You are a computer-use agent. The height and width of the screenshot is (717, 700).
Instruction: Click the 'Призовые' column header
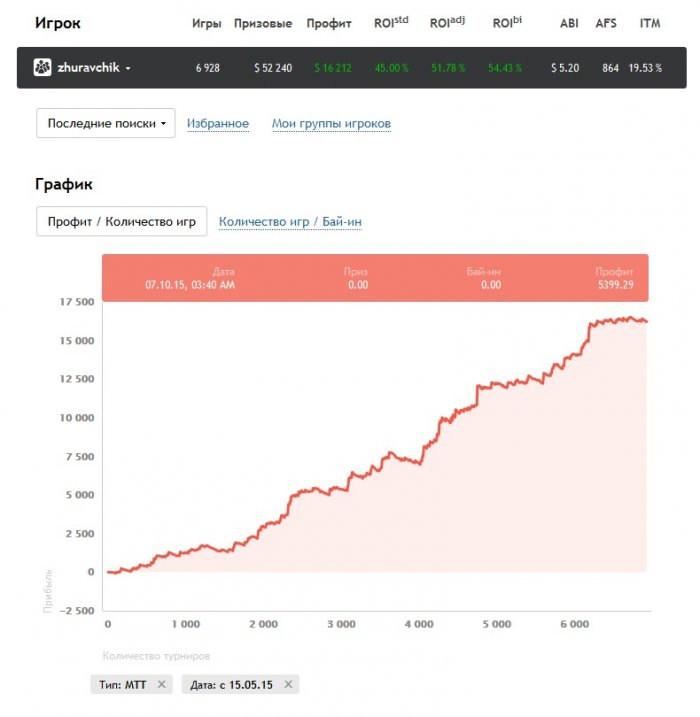click(263, 23)
